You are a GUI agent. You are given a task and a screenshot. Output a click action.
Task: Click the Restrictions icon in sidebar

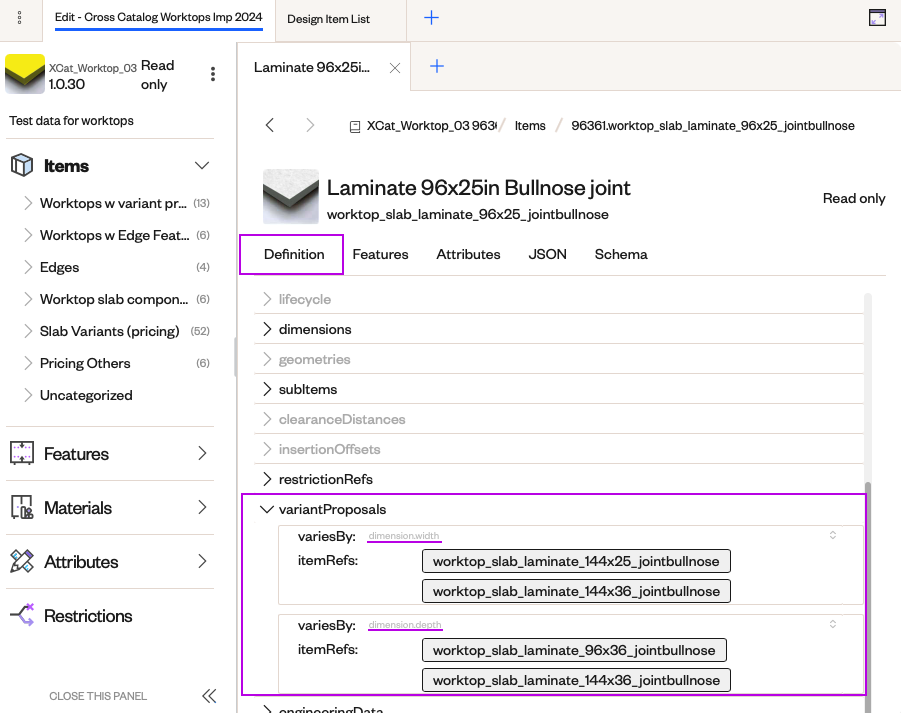pyautogui.click(x=22, y=615)
